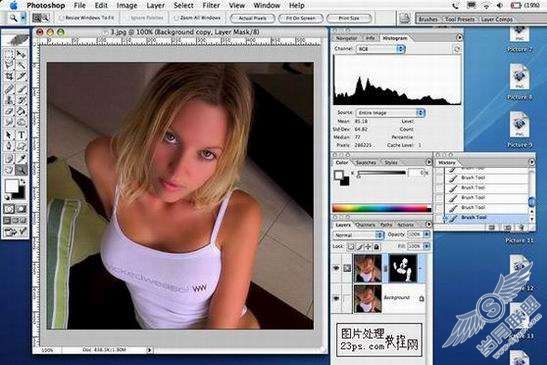Select the Move tool
This screenshot has height=365, width=547.
(21, 54)
